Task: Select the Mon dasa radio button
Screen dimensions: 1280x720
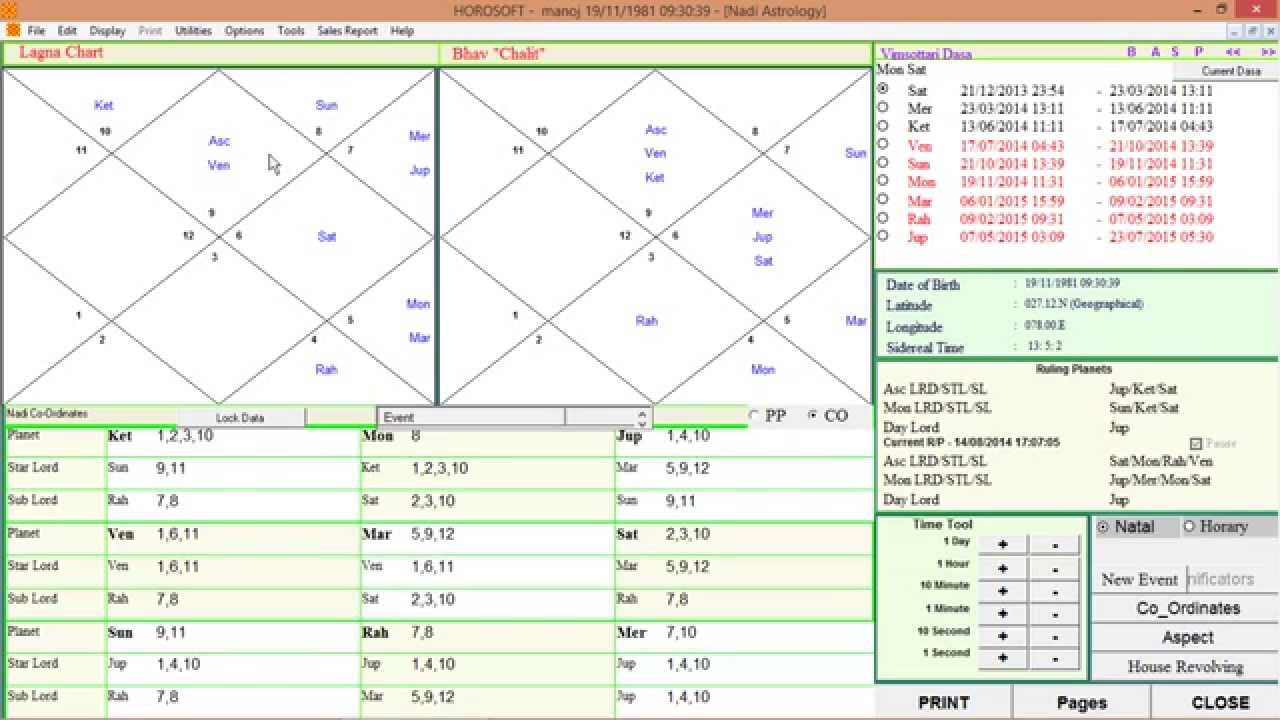Action: (883, 180)
